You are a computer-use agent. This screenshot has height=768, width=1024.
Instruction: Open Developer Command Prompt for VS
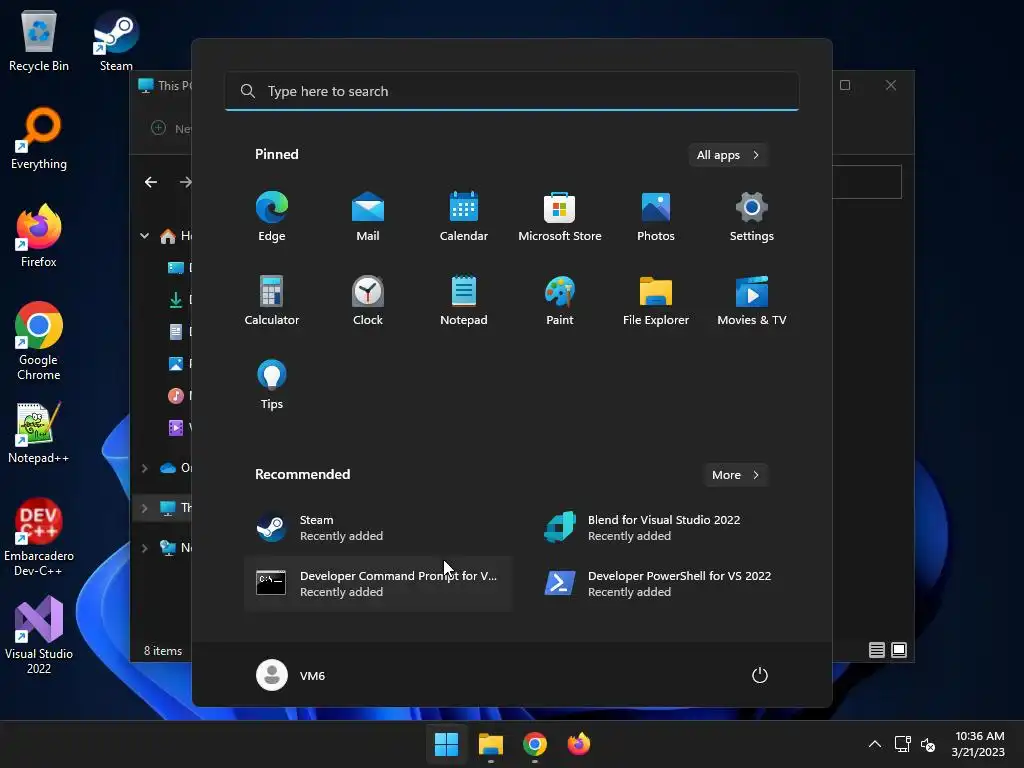377,584
